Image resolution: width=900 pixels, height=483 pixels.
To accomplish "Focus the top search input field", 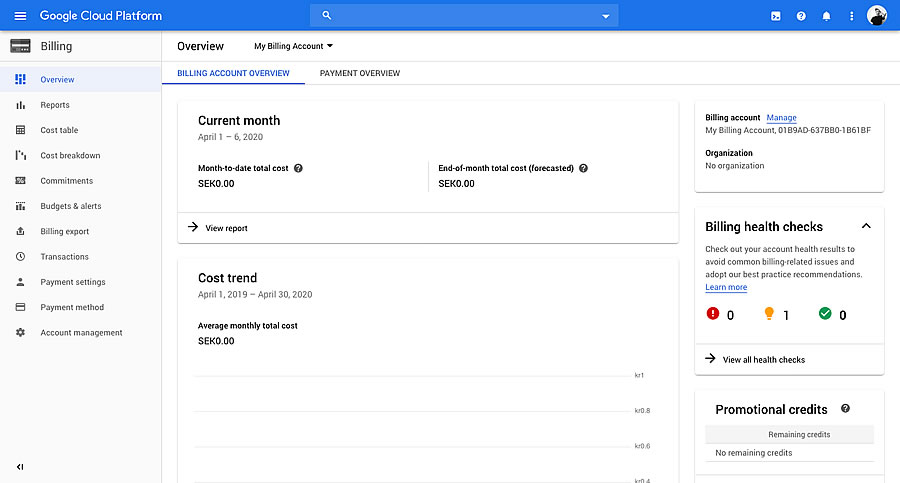I will [x=465, y=16].
